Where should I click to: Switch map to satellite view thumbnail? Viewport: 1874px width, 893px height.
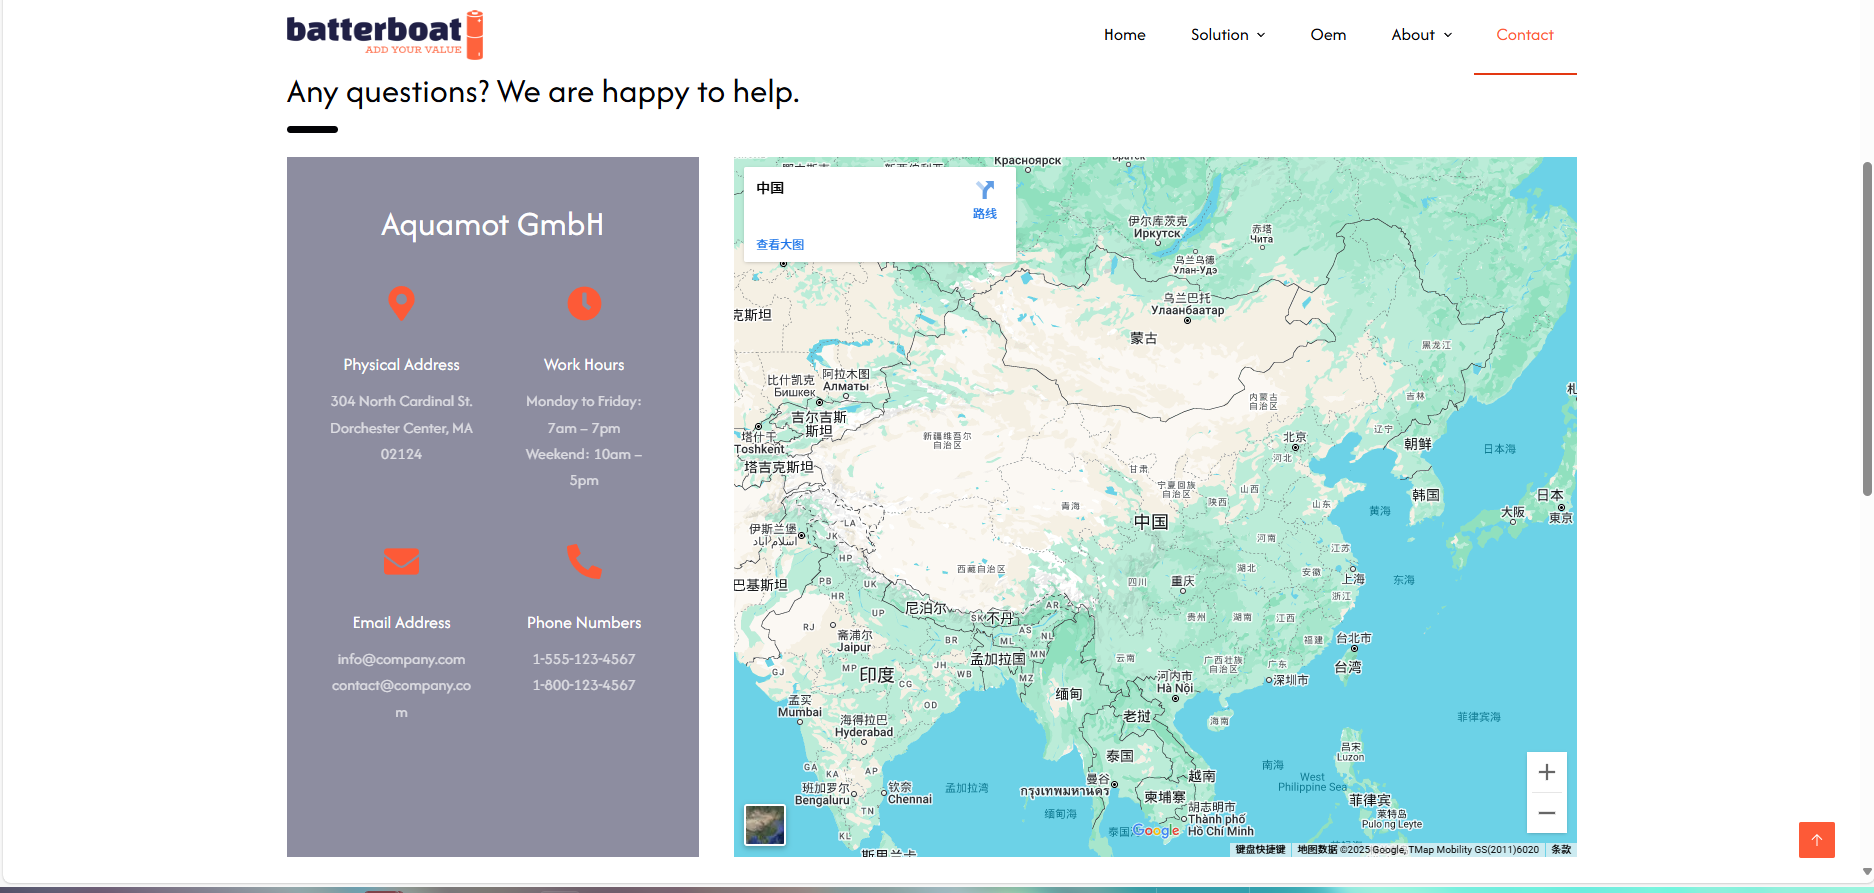point(765,825)
